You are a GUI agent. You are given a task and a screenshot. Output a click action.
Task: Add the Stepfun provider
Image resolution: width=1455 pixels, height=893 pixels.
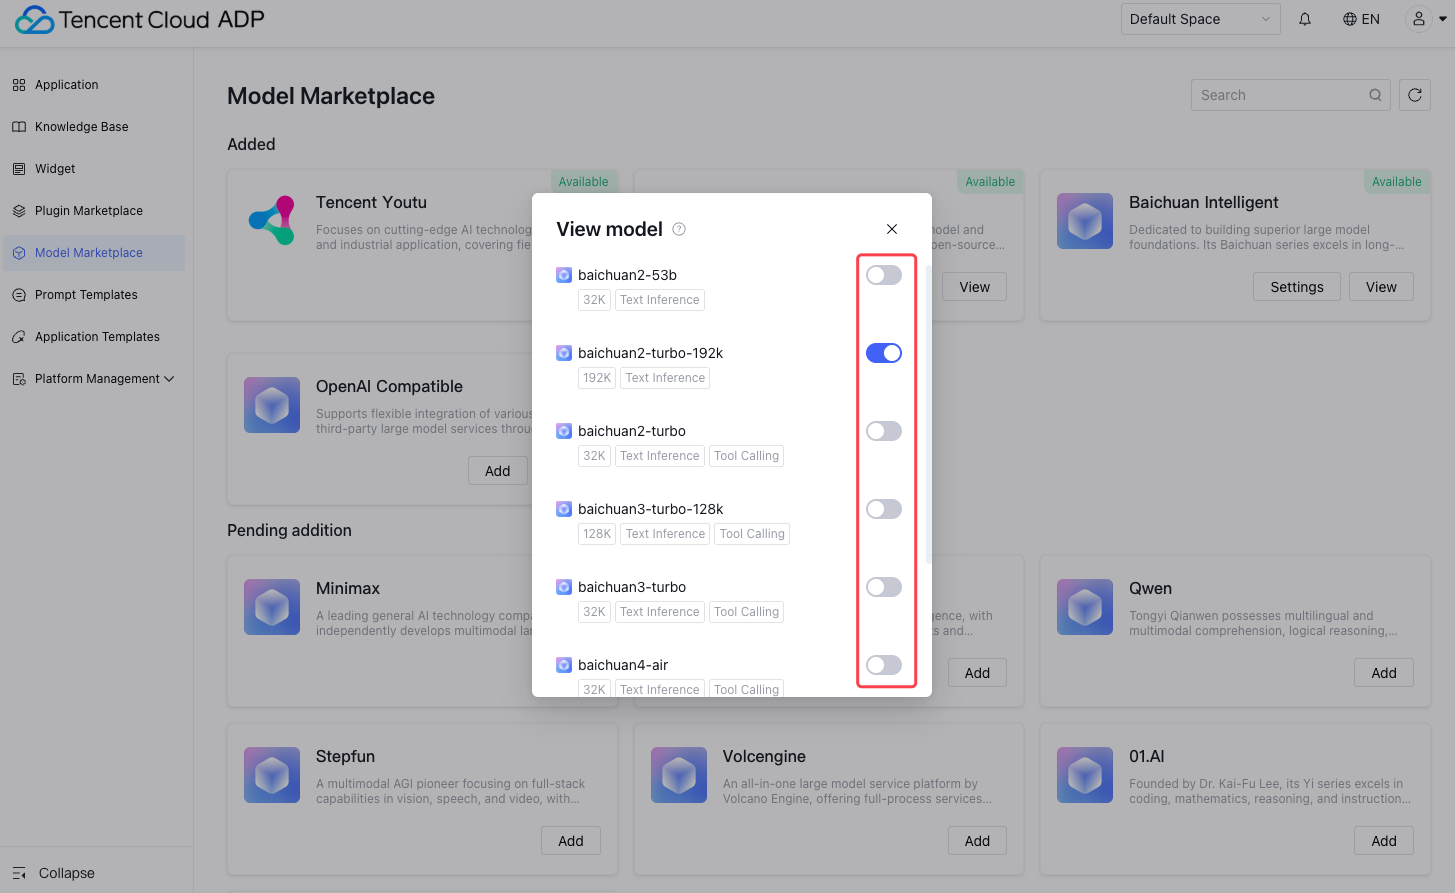(571, 841)
